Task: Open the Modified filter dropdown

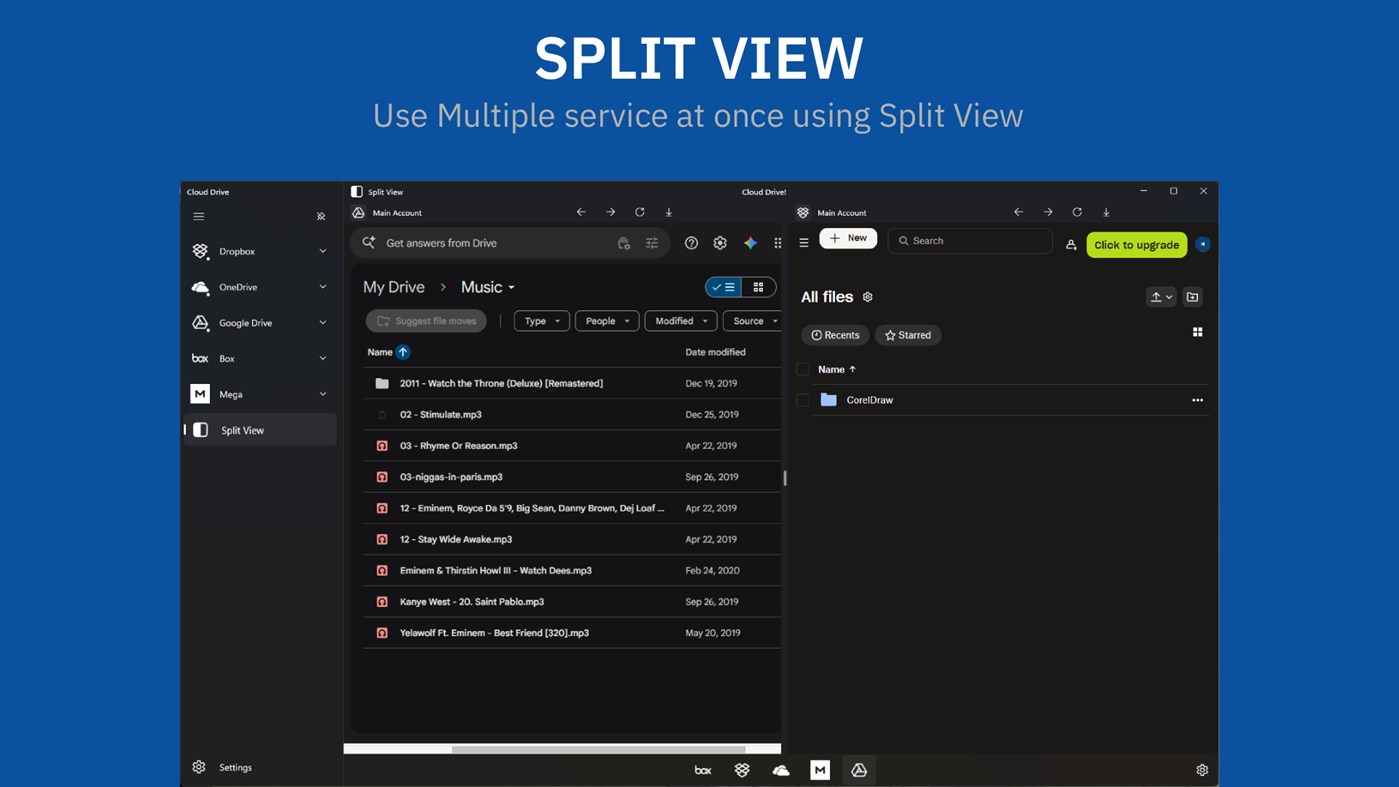Action: click(x=681, y=321)
